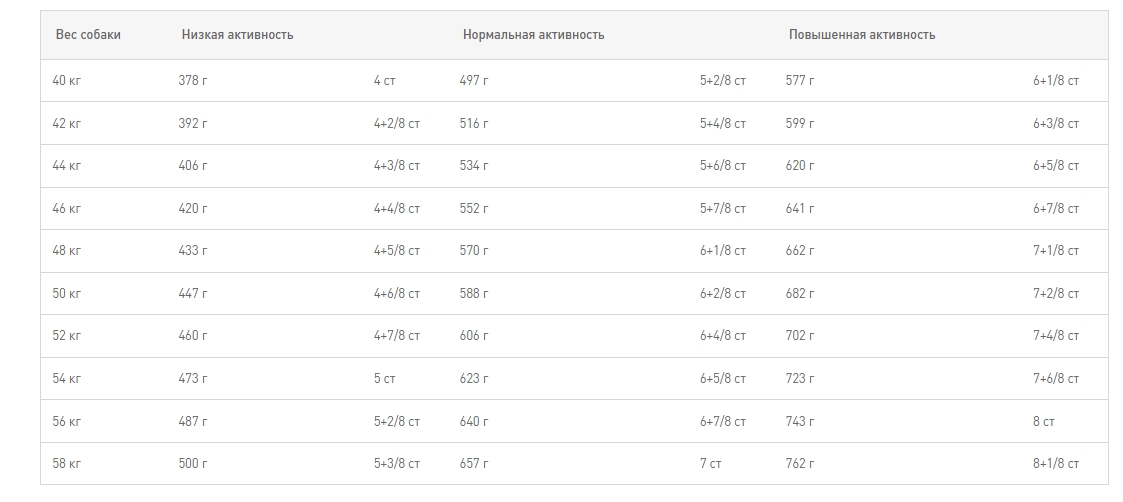Click the 378 г value
Image resolution: width=1123 pixels, height=502 pixels.
click(x=193, y=81)
